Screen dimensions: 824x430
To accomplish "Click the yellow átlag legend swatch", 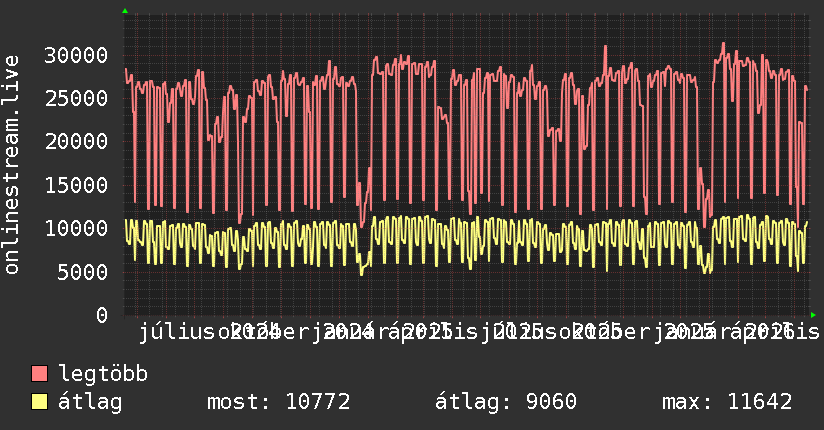I will pyautogui.click(x=40, y=402).
